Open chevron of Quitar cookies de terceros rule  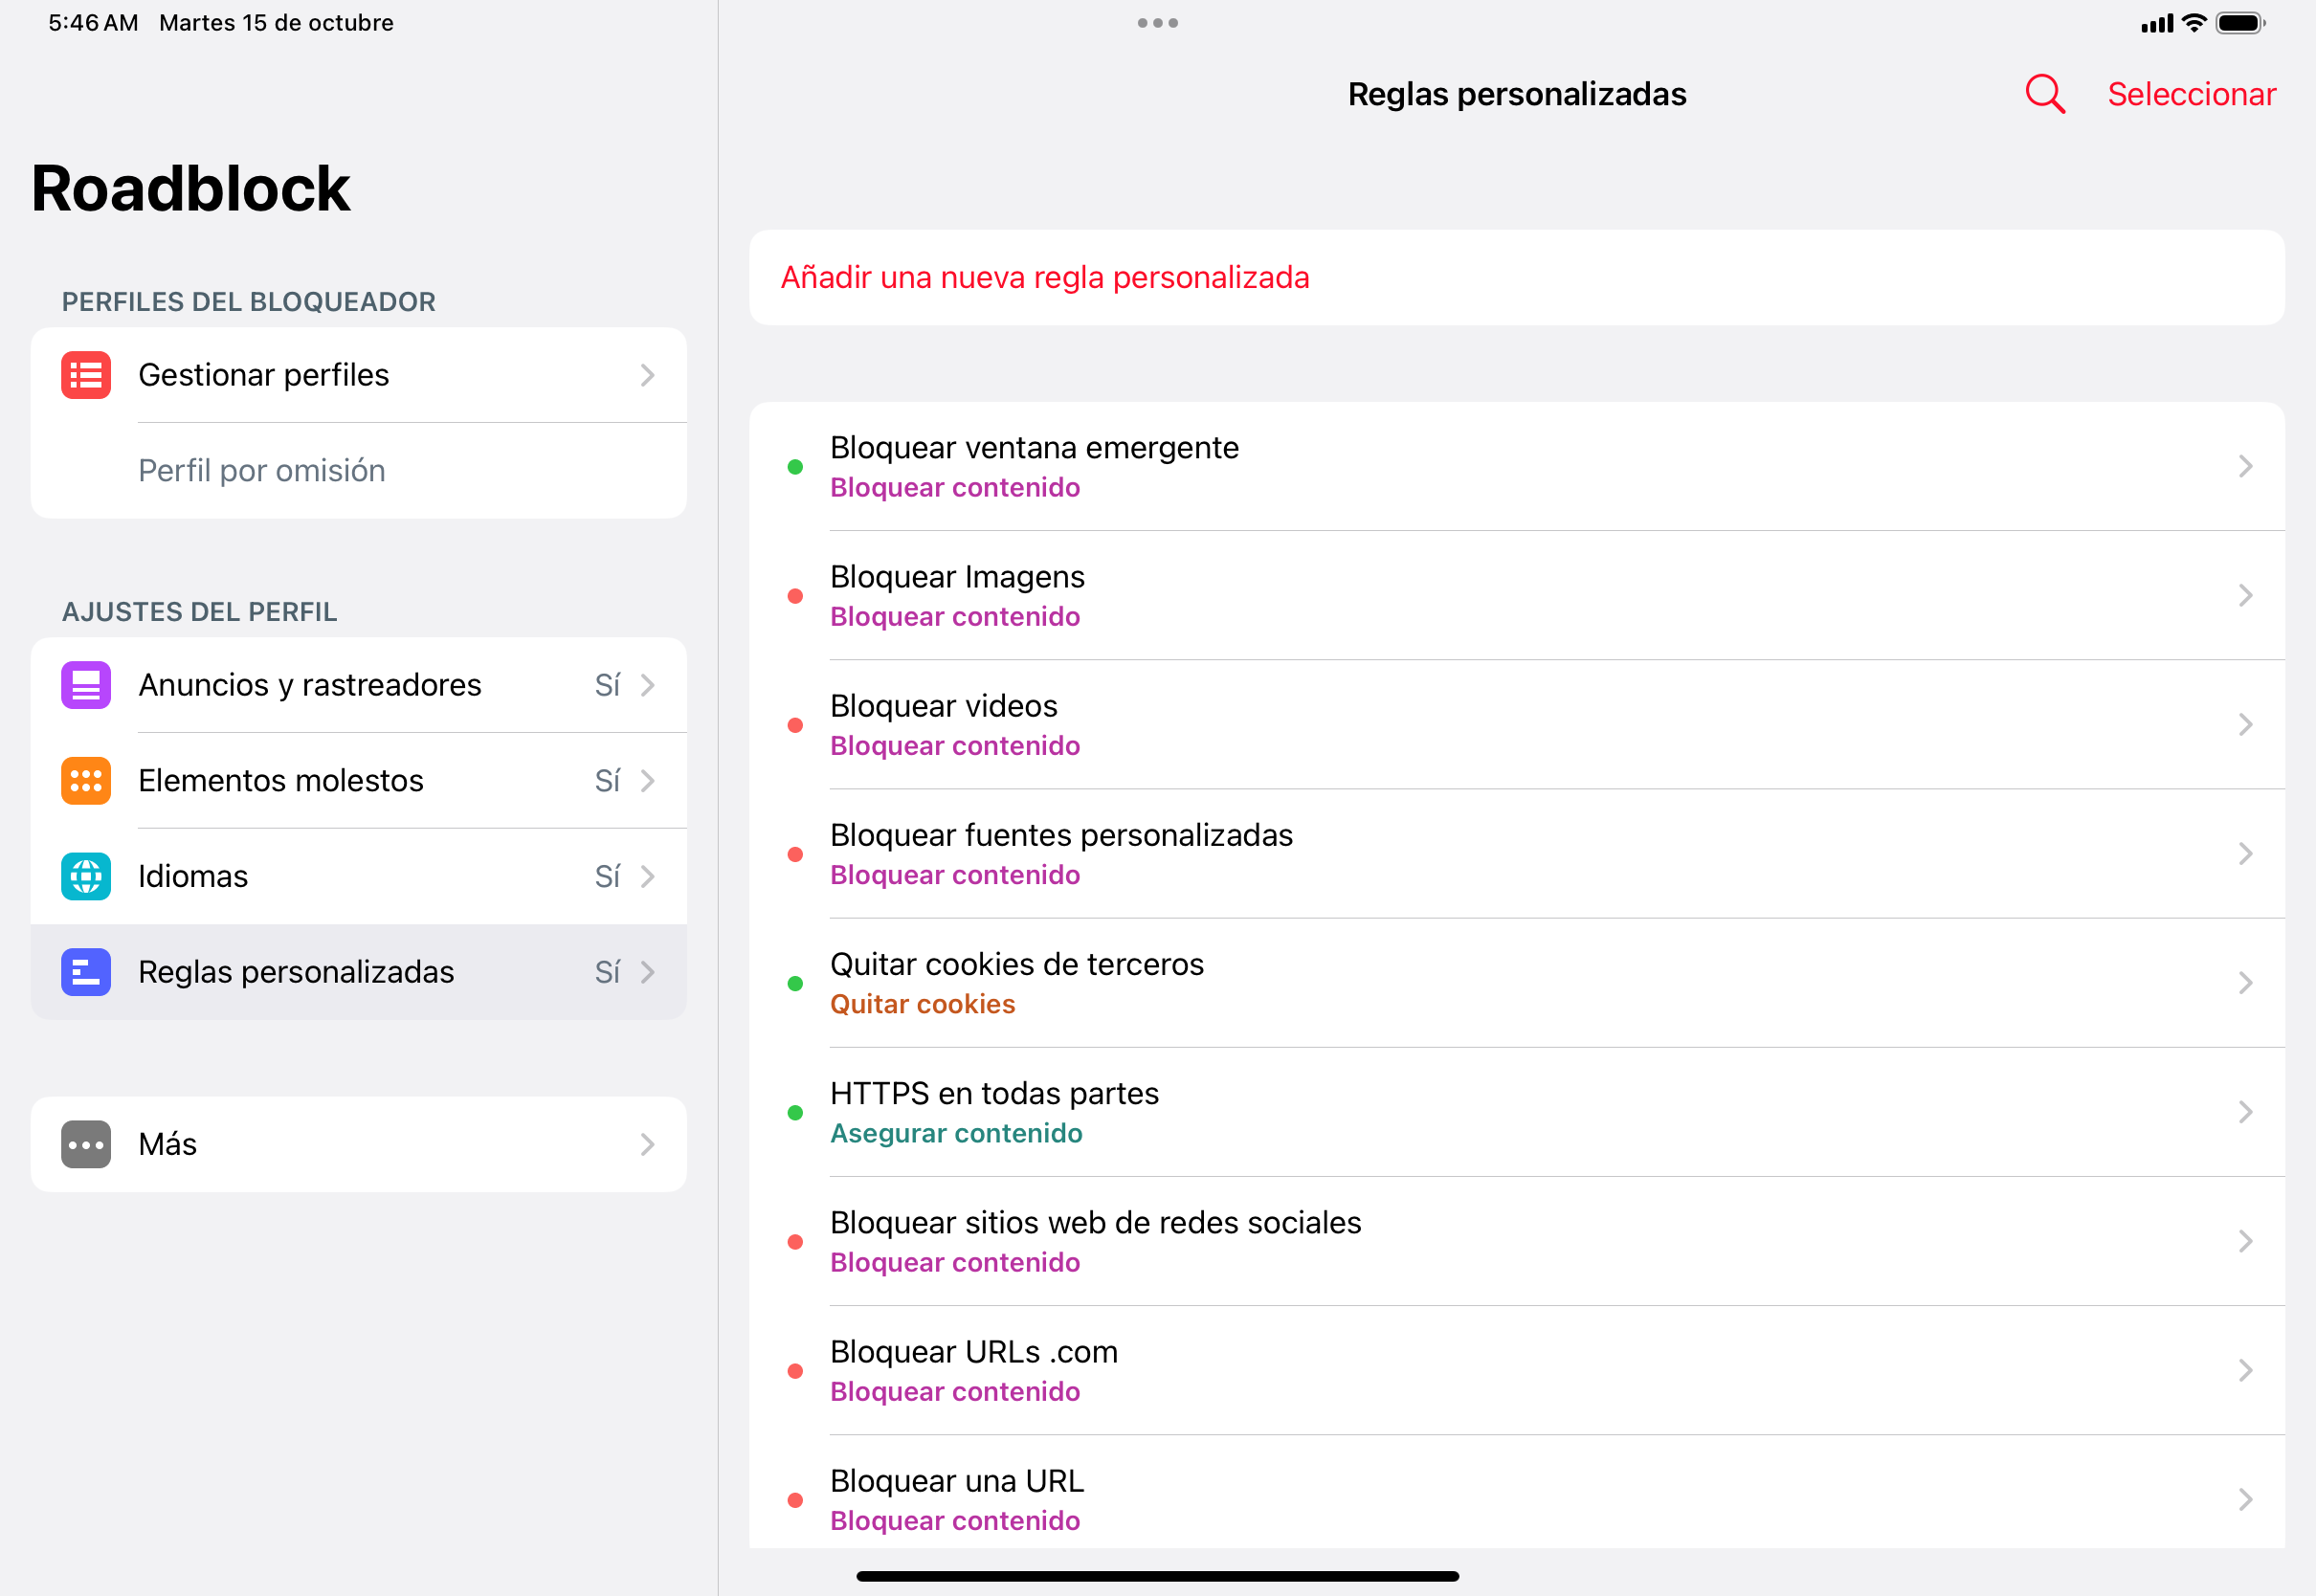coord(2245,983)
